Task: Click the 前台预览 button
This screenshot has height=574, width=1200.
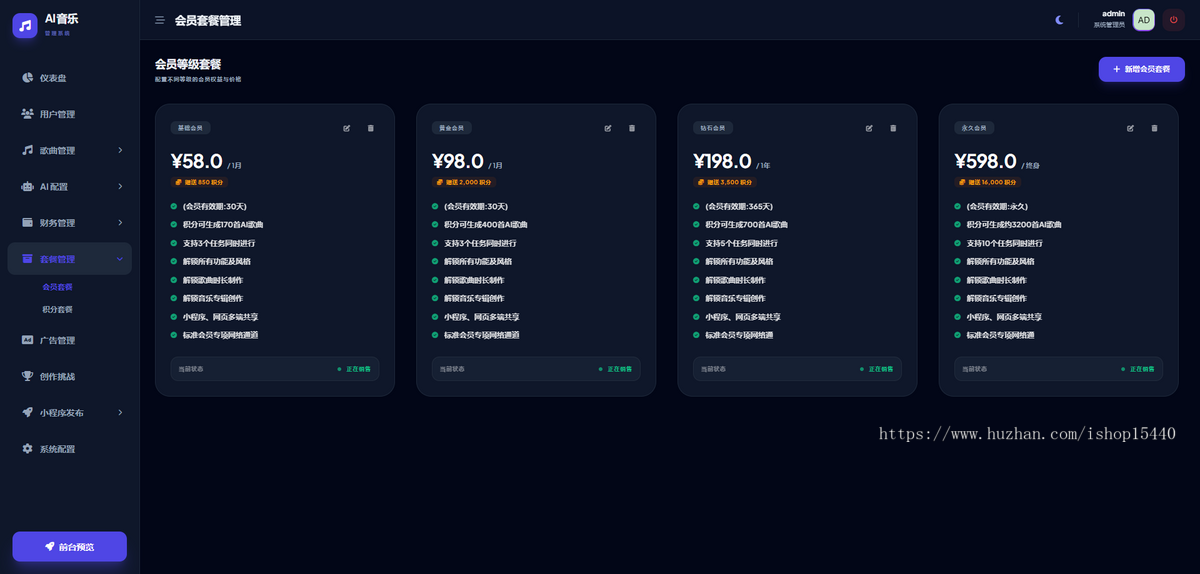Action: (x=69, y=546)
